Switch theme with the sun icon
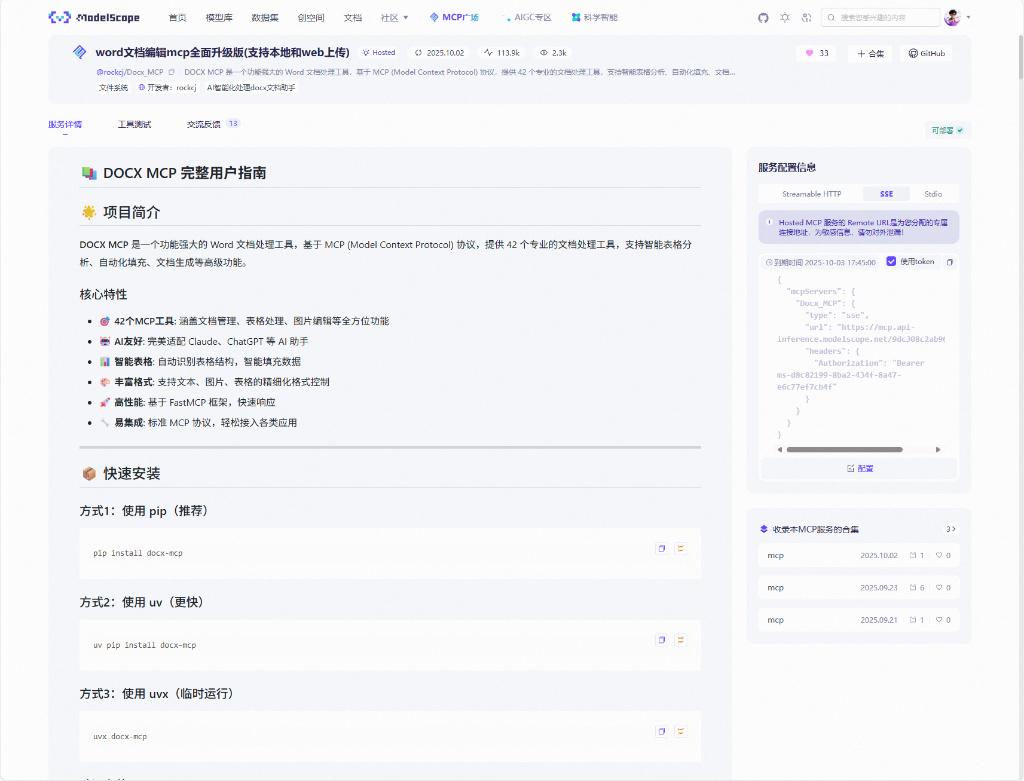This screenshot has width=1024, height=781. click(785, 18)
